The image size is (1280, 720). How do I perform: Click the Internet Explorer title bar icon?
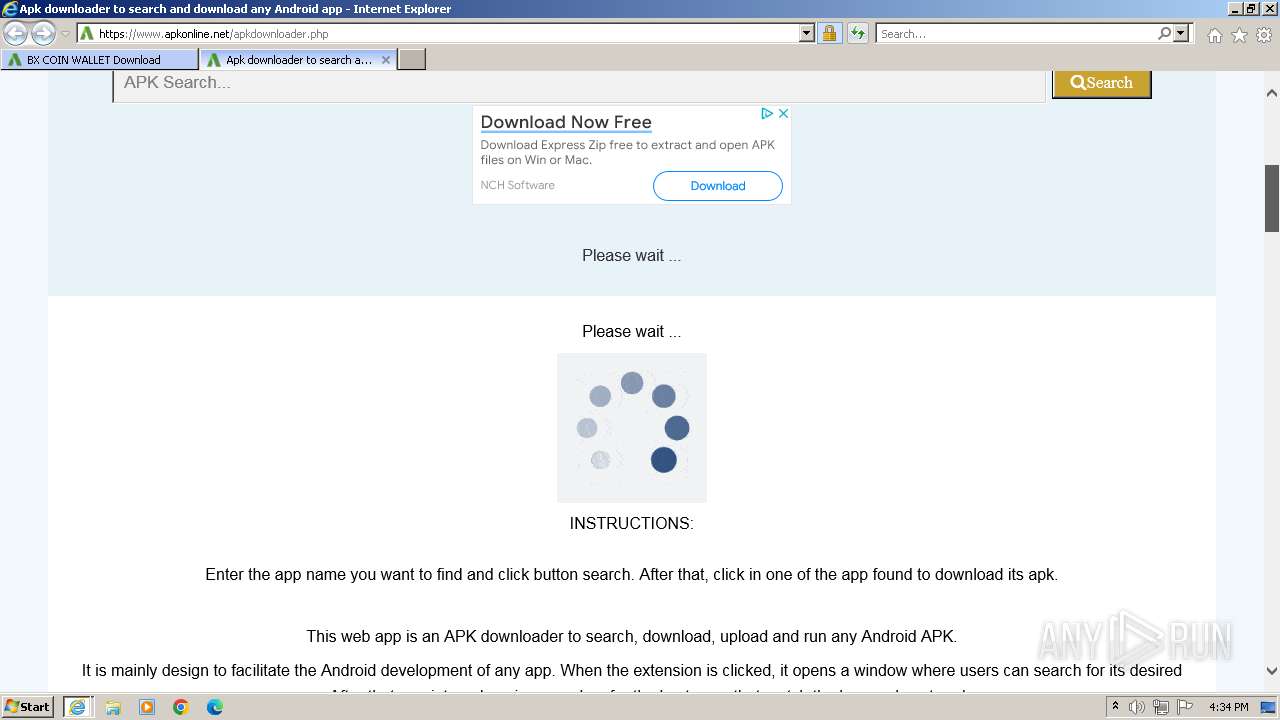[x=10, y=9]
